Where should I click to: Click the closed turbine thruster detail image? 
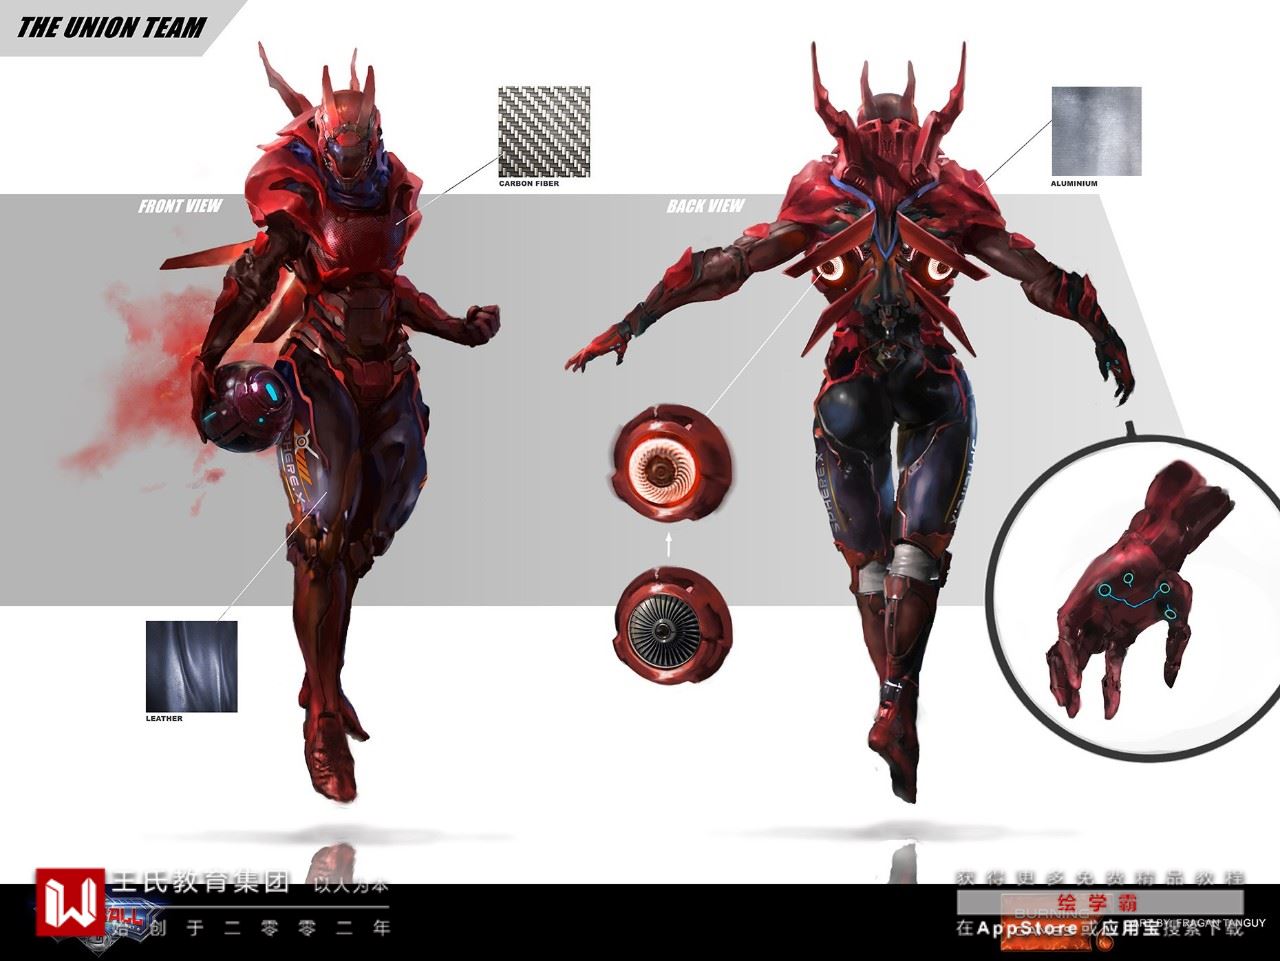coord(672,625)
